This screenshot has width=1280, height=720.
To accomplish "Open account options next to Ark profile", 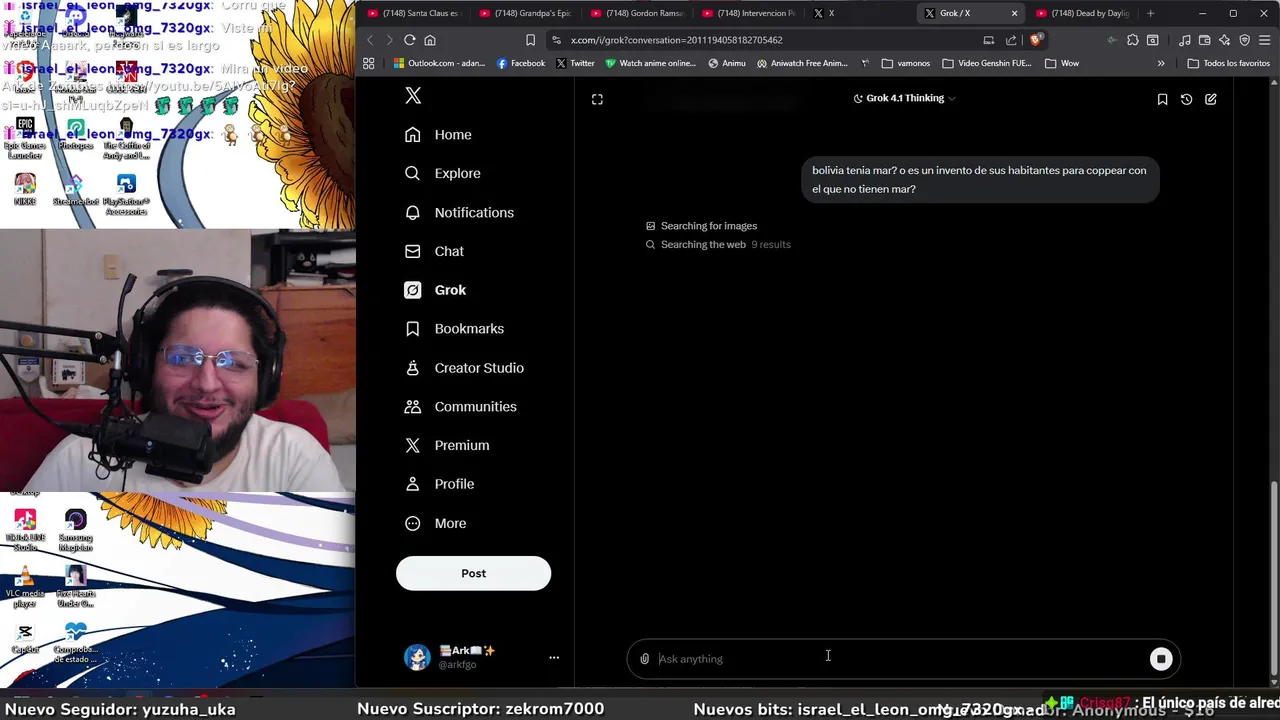I will pos(554,657).
